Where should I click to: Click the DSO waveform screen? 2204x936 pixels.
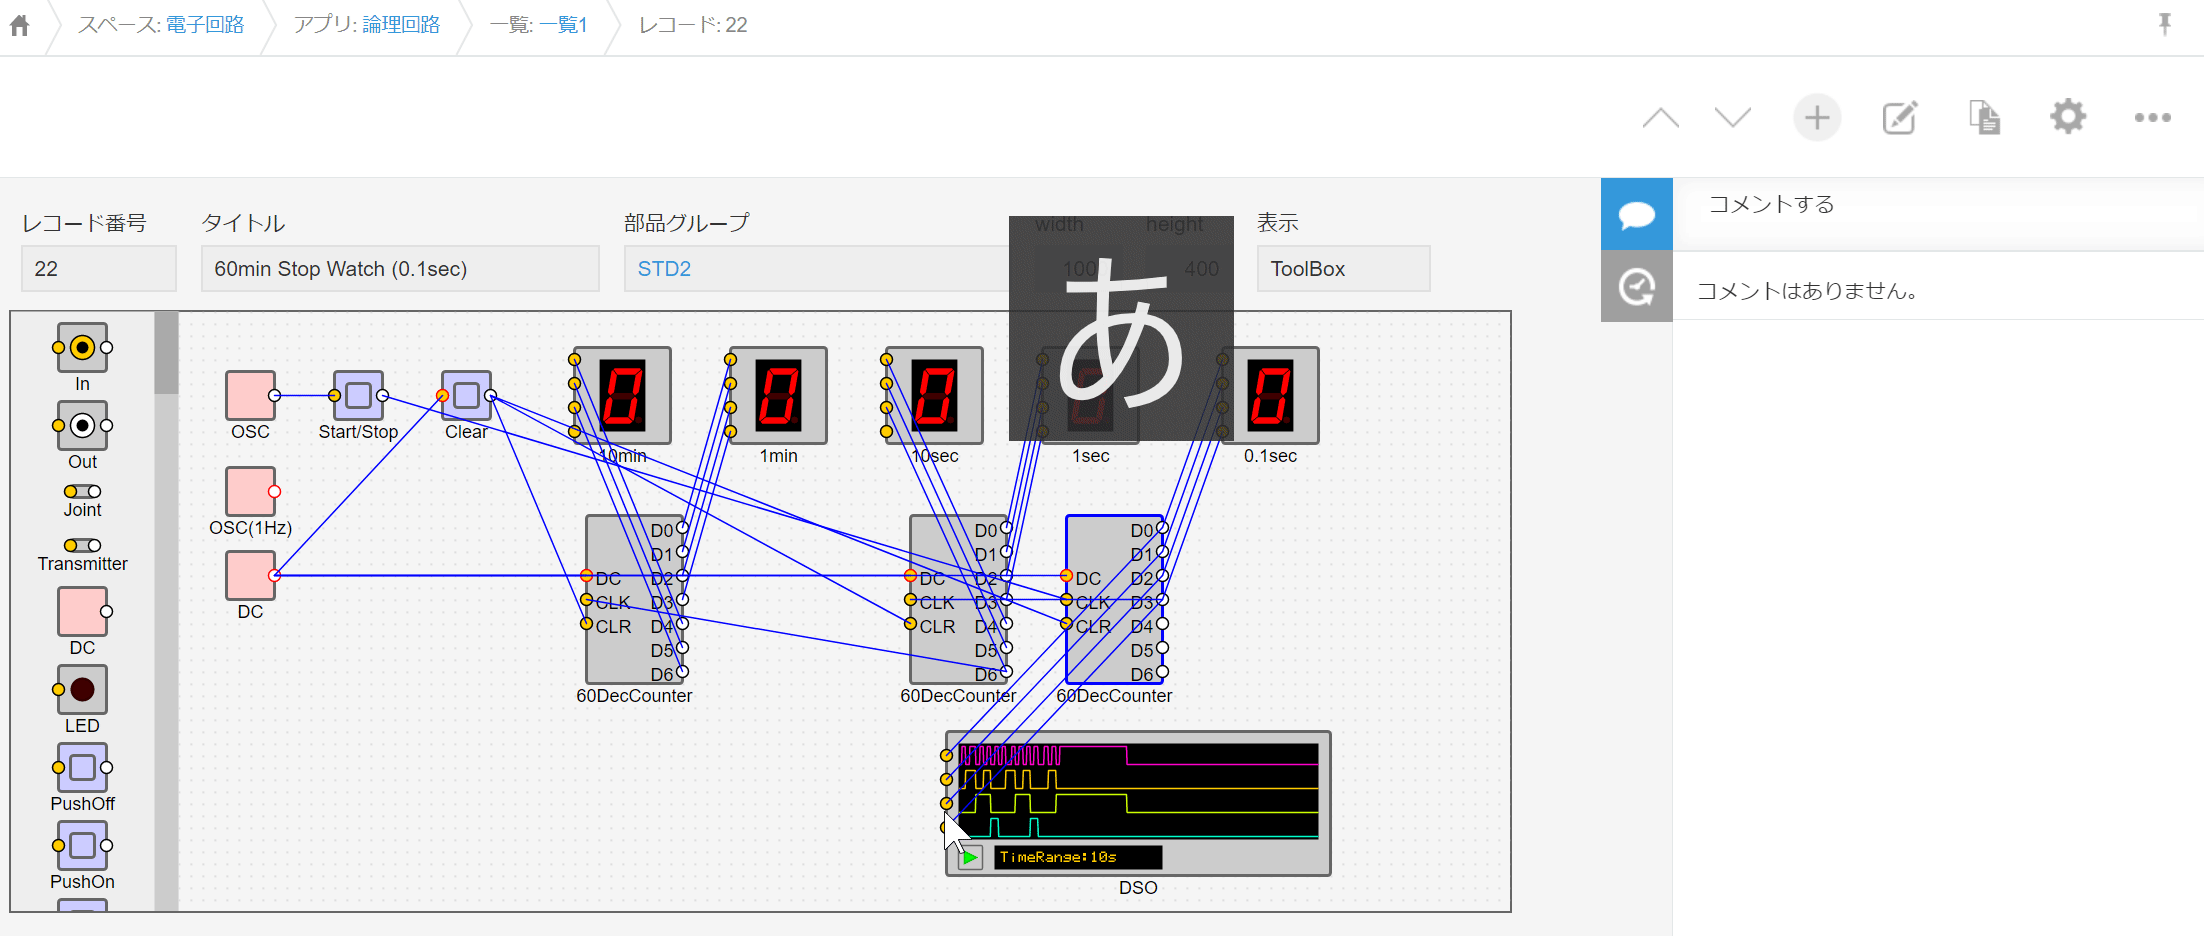[x=1138, y=791]
